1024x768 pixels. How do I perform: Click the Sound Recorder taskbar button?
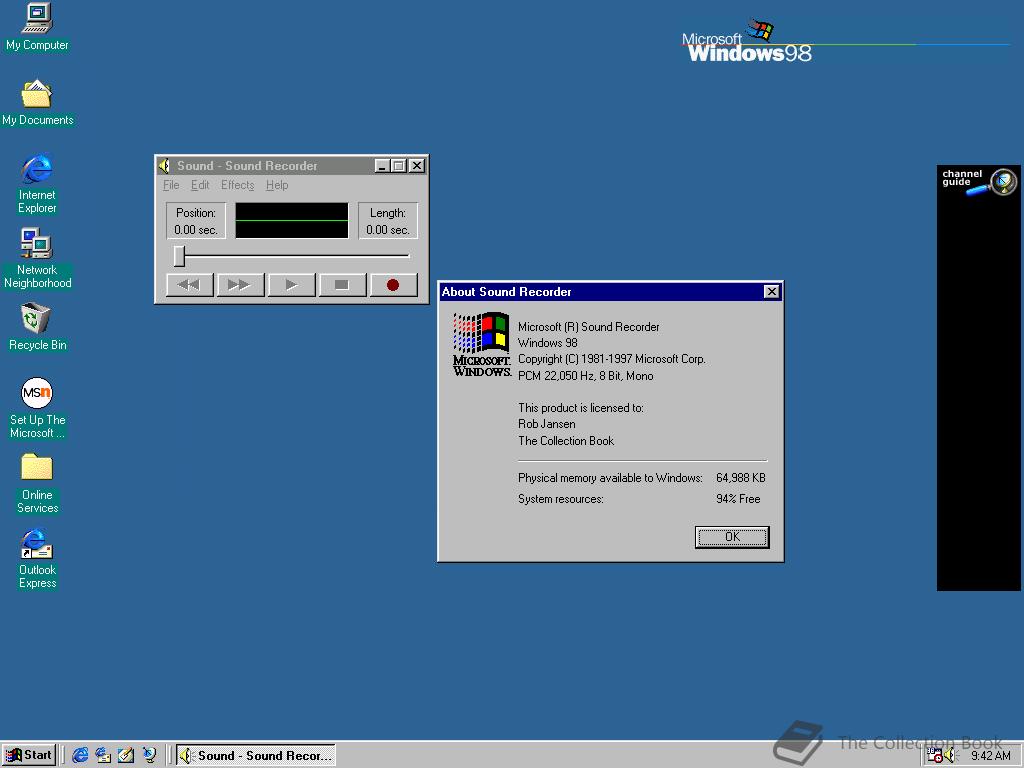pyautogui.click(x=256, y=756)
